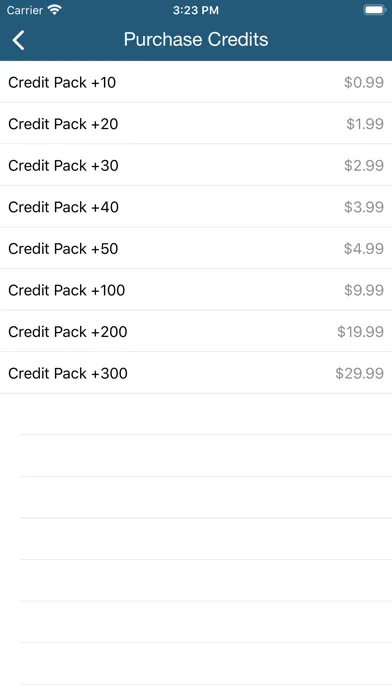Image resolution: width=392 pixels, height=696 pixels.
Task: Tap the Wi-Fi status icon
Action: (55, 10)
